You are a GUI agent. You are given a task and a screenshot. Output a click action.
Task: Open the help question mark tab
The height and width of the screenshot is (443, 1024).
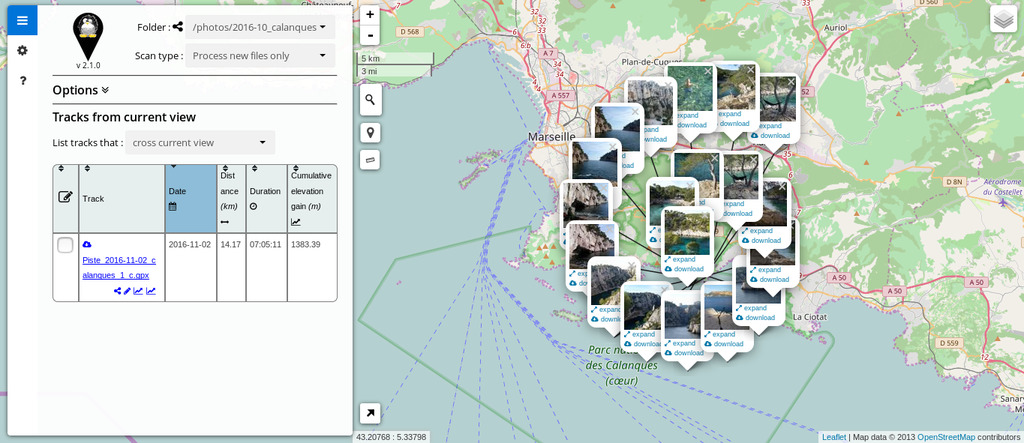tap(22, 80)
